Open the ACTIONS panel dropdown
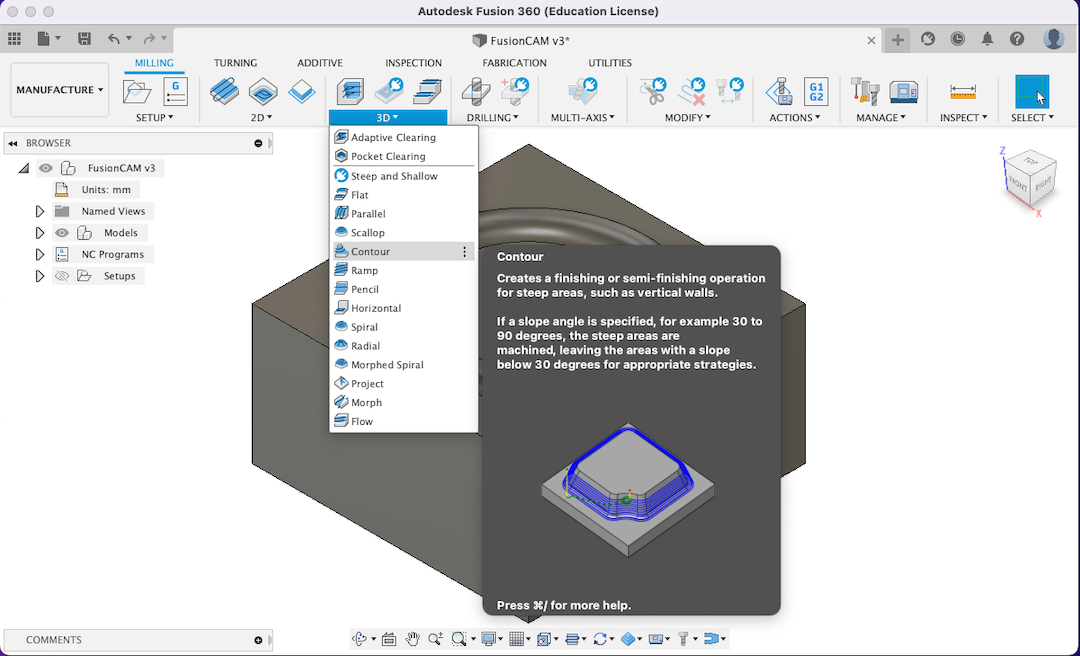The height and width of the screenshot is (656, 1080). (795, 118)
